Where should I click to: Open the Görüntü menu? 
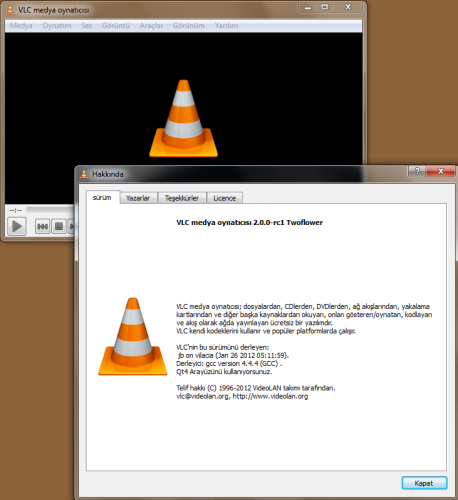click(x=116, y=26)
